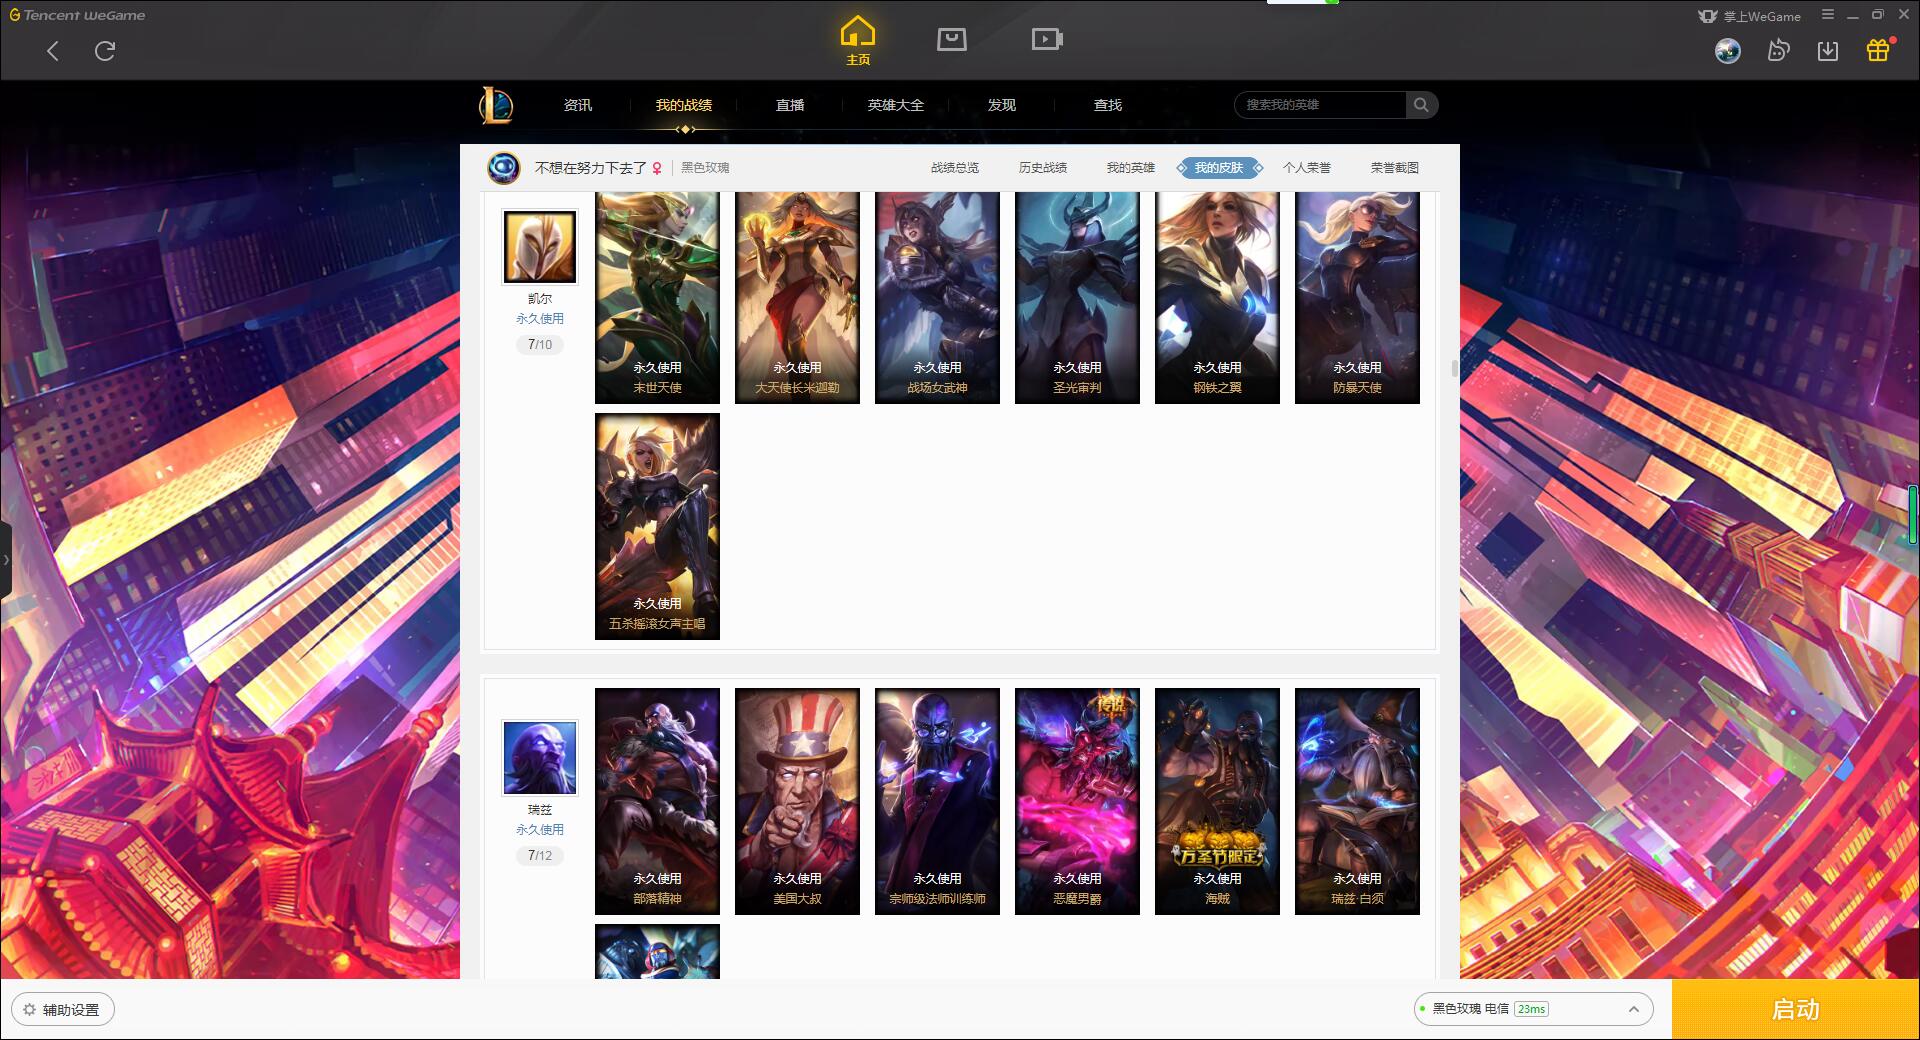Open 掌上WeGame mobile link

tap(1749, 16)
